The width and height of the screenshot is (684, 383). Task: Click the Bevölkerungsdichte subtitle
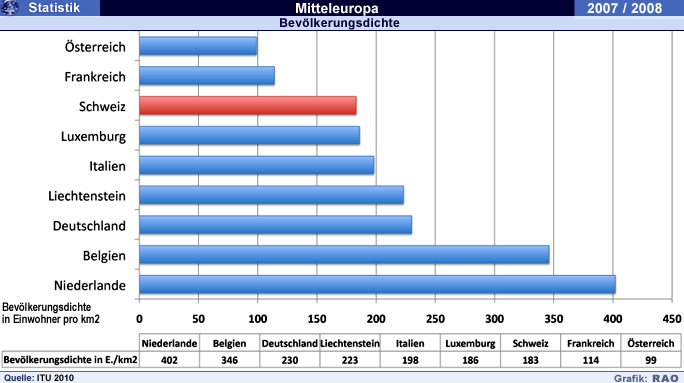[x=339, y=23]
